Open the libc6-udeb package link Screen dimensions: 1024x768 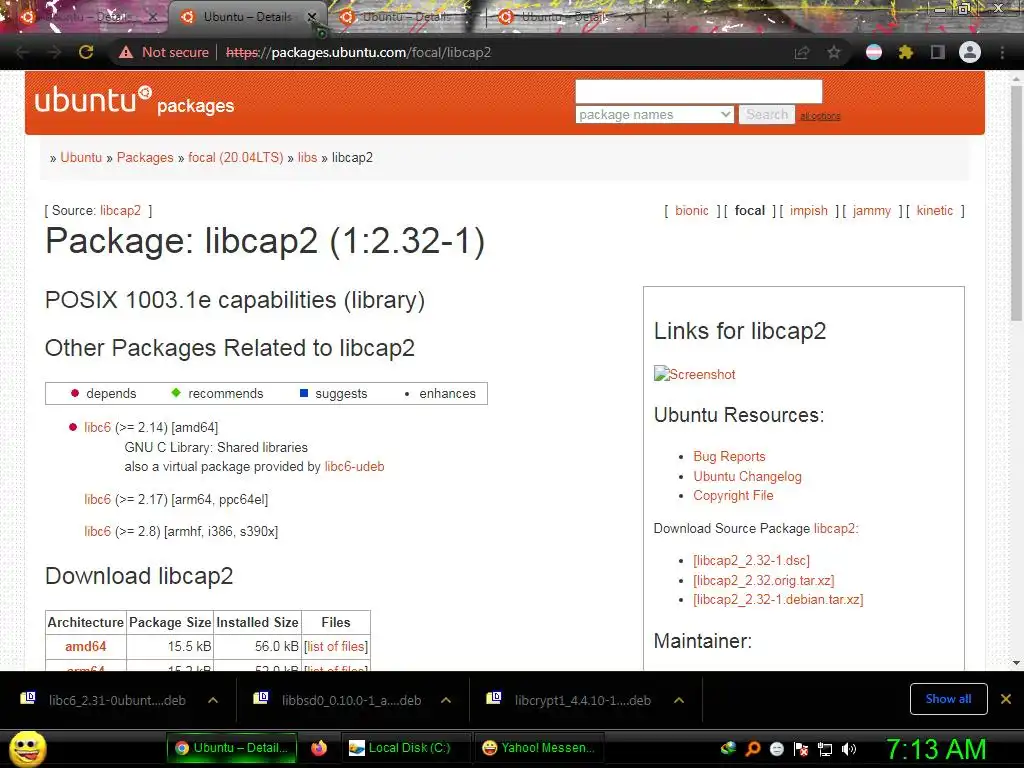(x=354, y=466)
